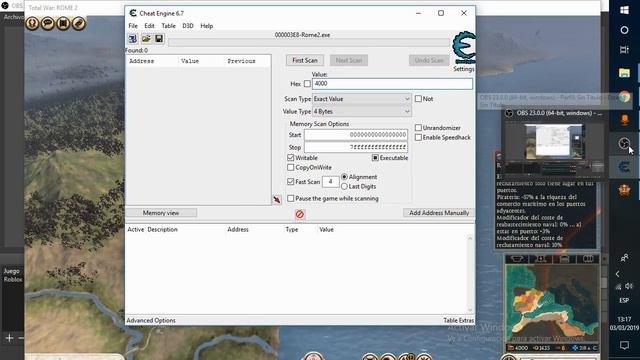This screenshot has width=640, height=360.
Task: Select the Alignment radio button
Action: 344,177
